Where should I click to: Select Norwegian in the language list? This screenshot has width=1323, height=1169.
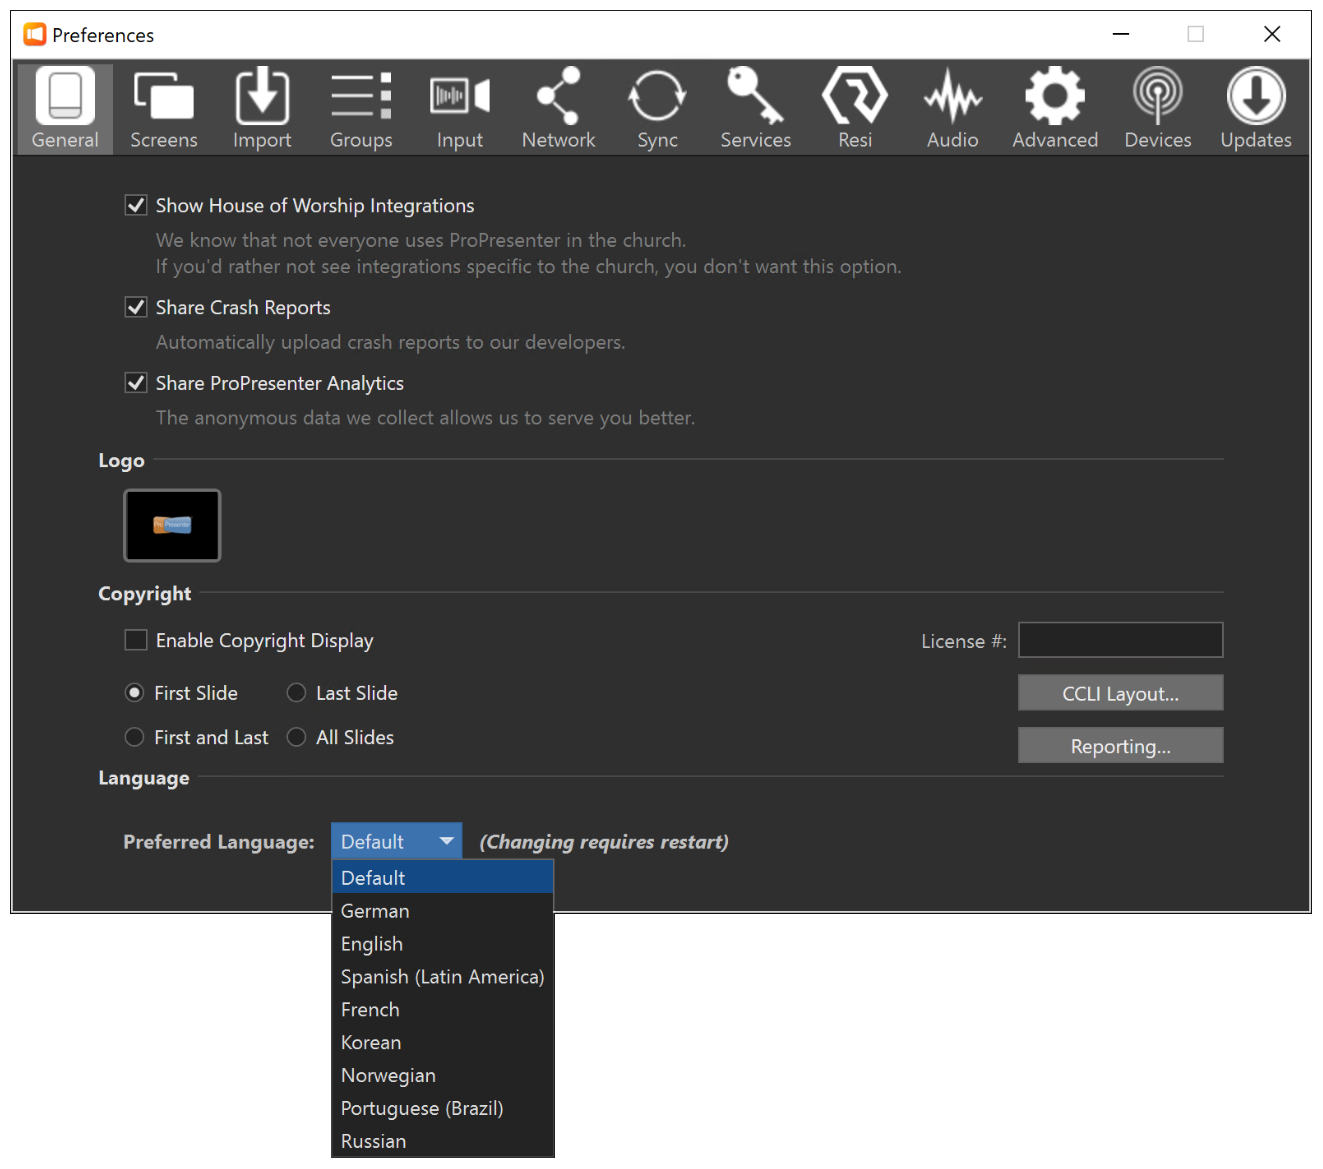pyautogui.click(x=443, y=1076)
